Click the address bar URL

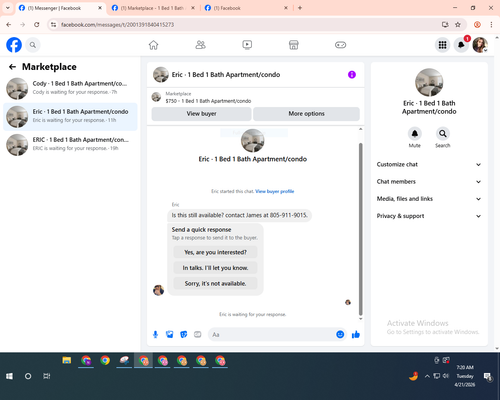[x=117, y=25]
